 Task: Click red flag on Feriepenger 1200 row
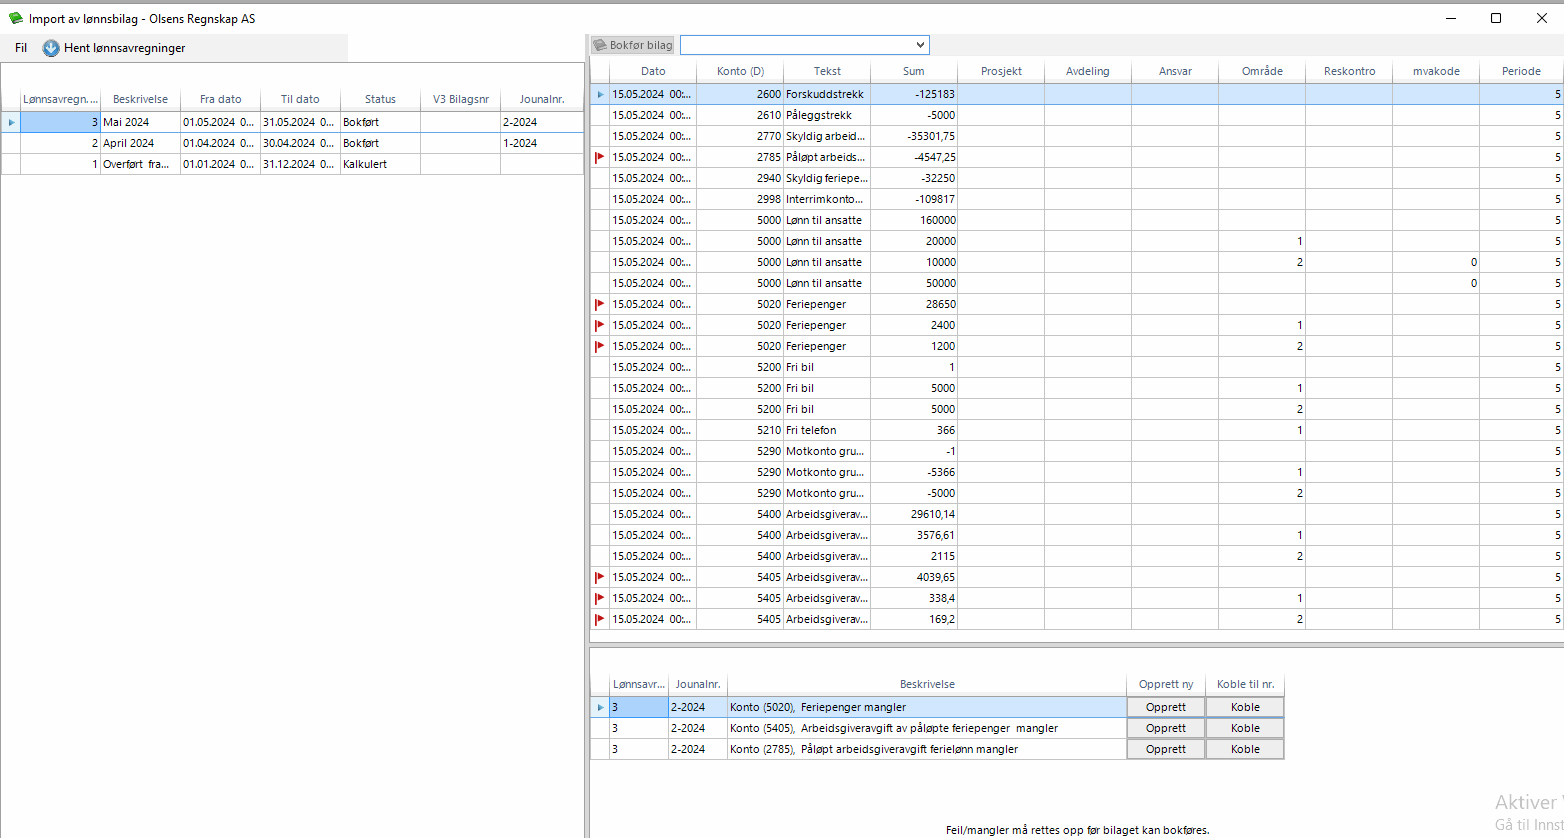pyautogui.click(x=600, y=346)
